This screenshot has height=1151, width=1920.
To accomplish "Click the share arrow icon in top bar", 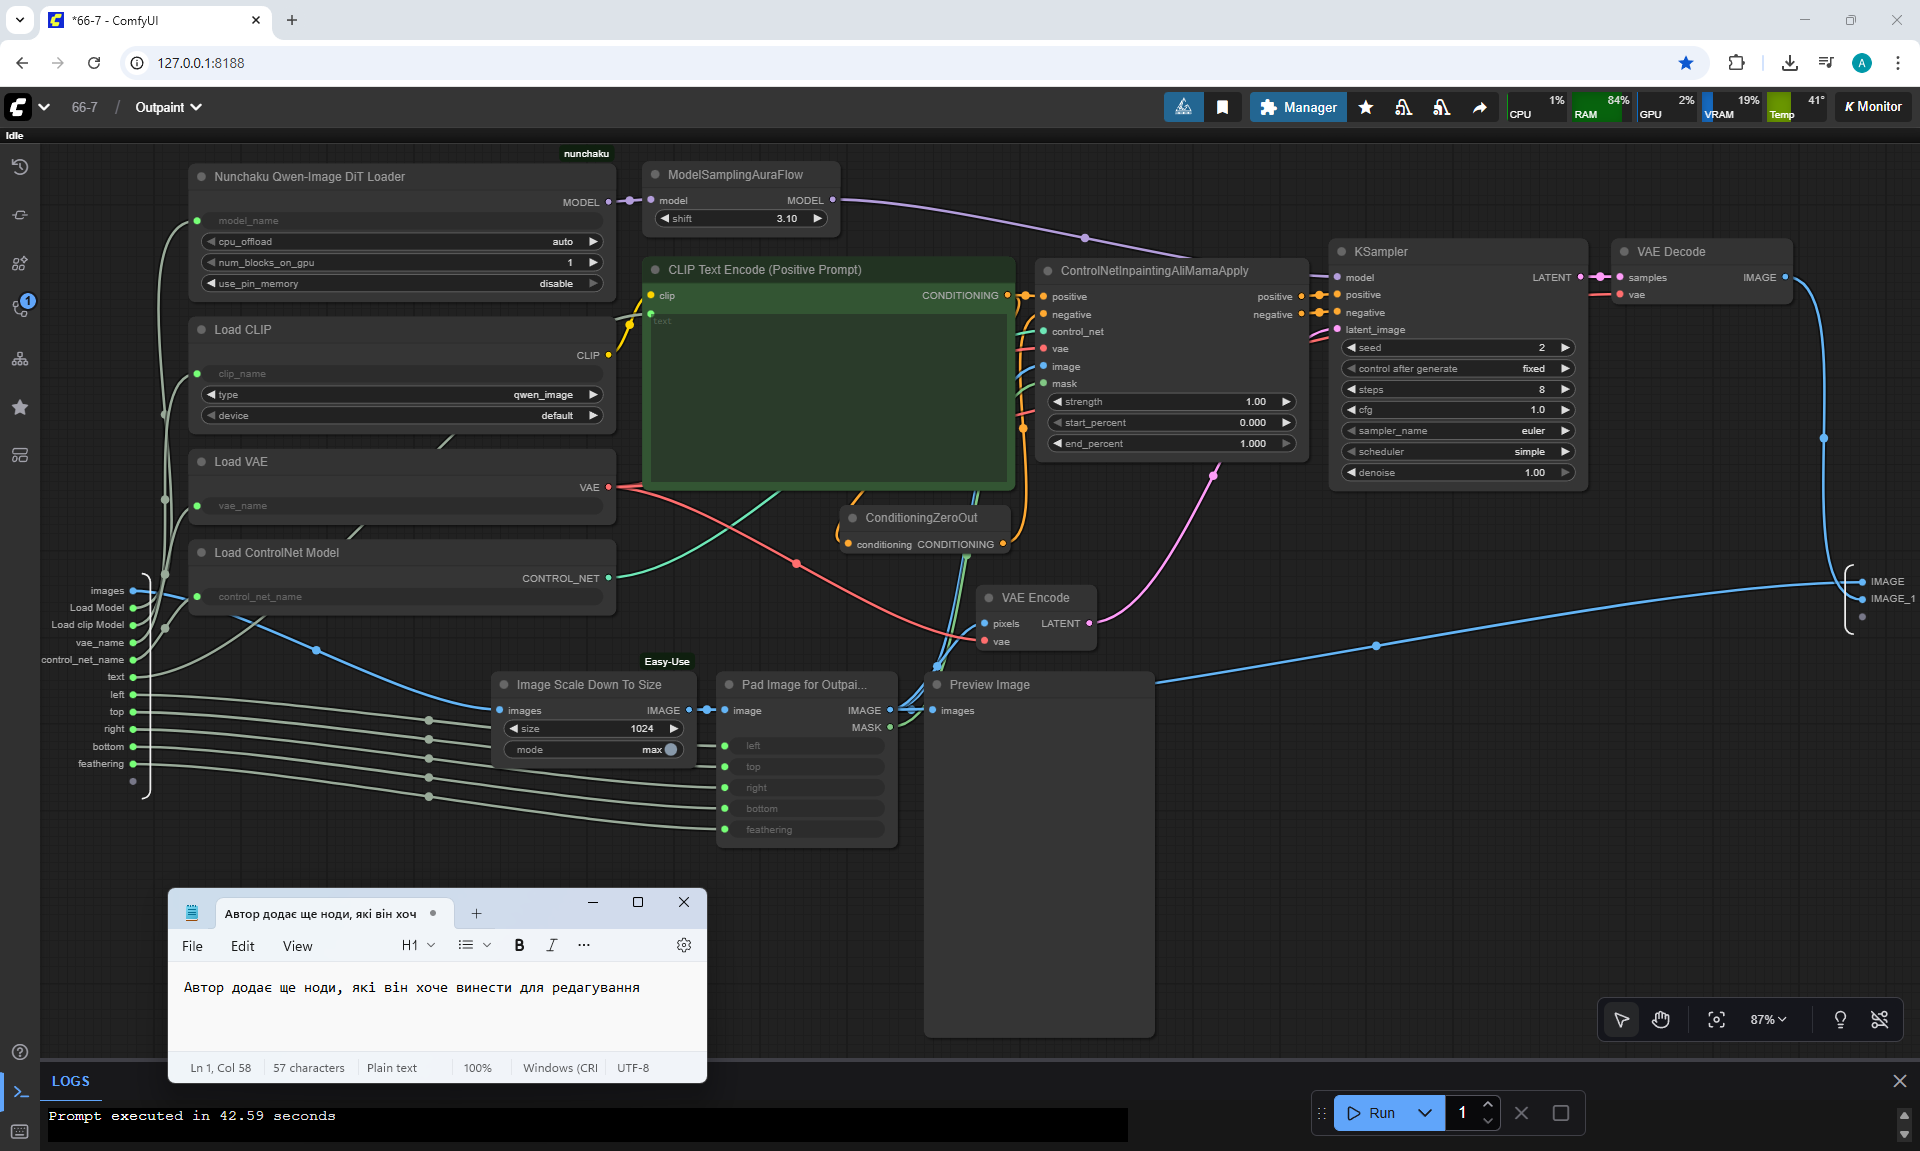I will point(1479,107).
